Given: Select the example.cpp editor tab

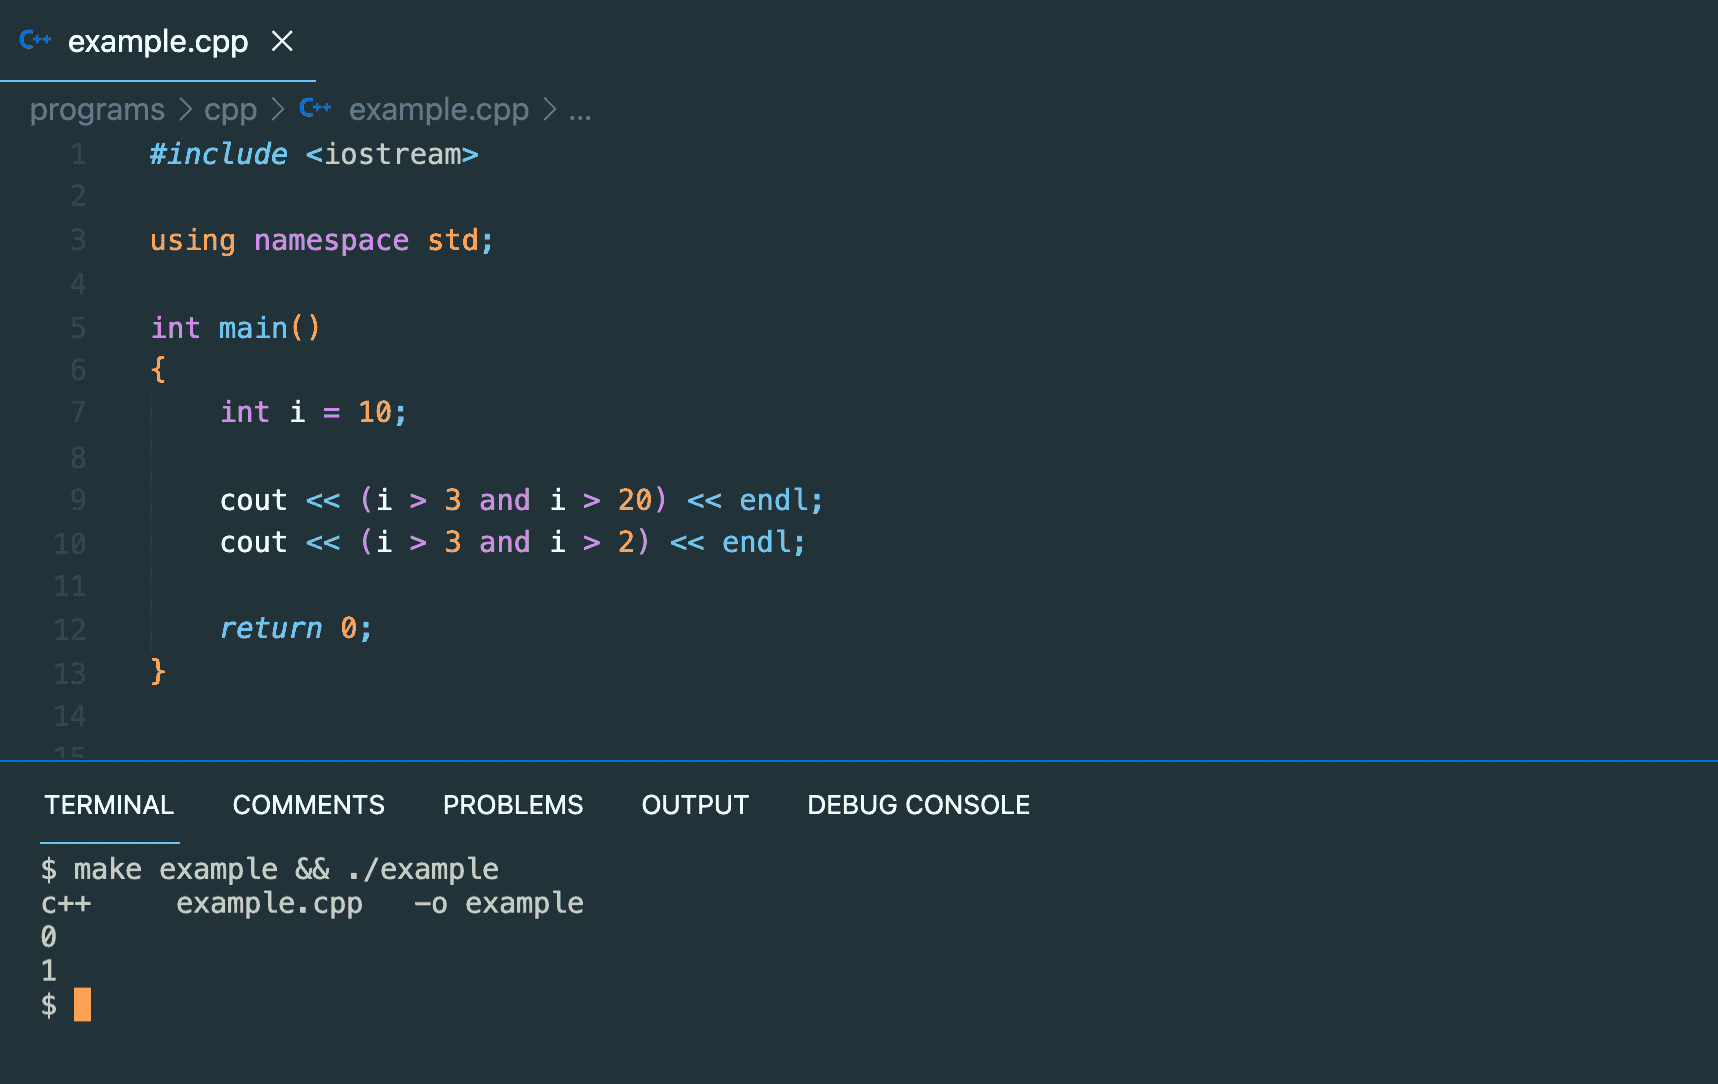Looking at the screenshot, I should [x=158, y=41].
